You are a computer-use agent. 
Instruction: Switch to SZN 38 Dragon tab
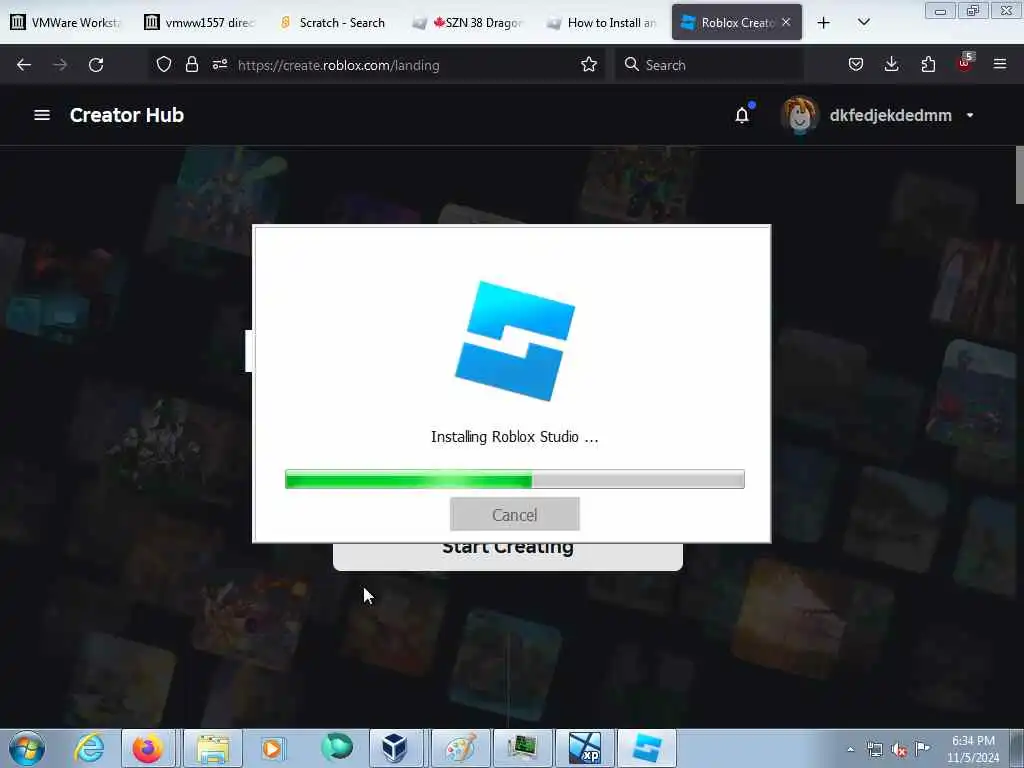coord(468,22)
